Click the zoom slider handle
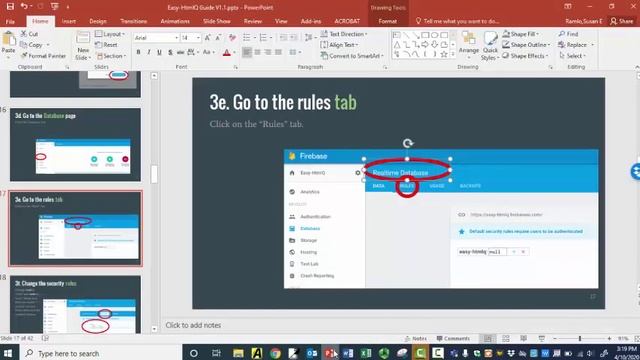The image size is (640, 360). (x=580, y=338)
